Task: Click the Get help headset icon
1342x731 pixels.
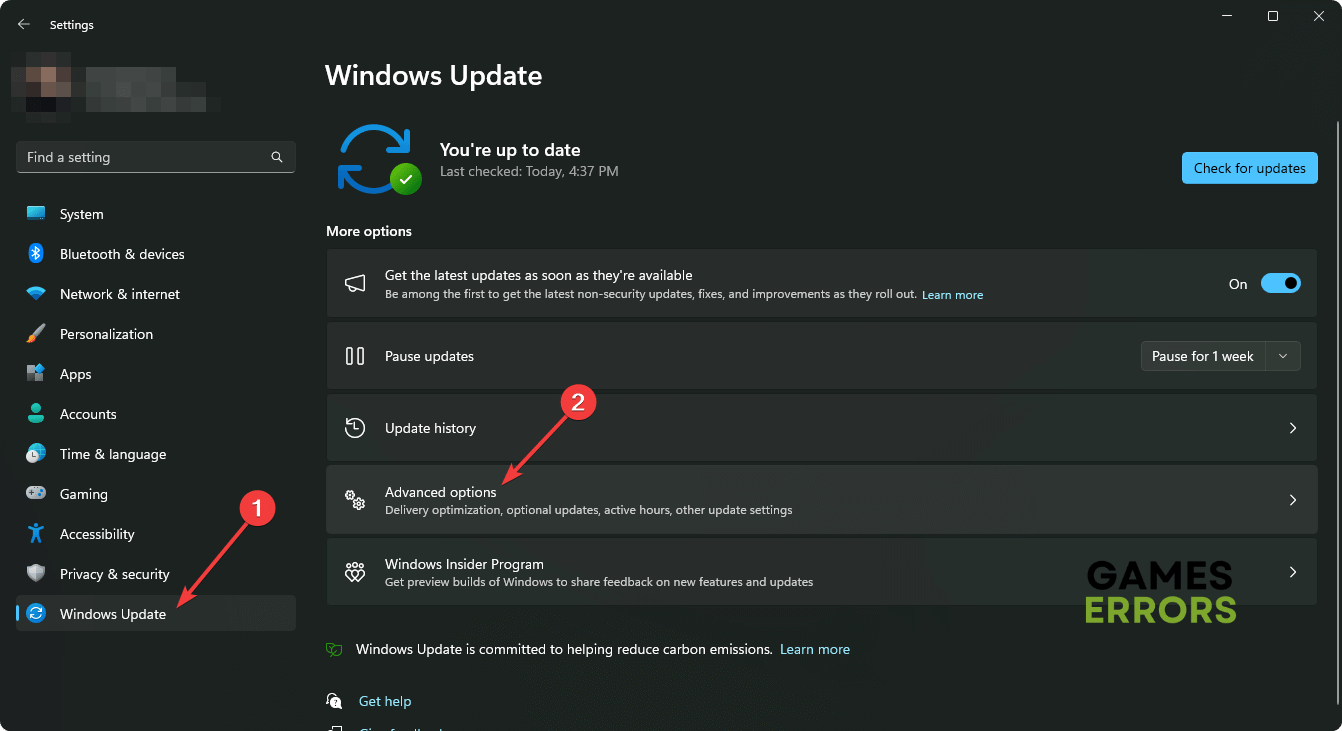Action: point(335,701)
